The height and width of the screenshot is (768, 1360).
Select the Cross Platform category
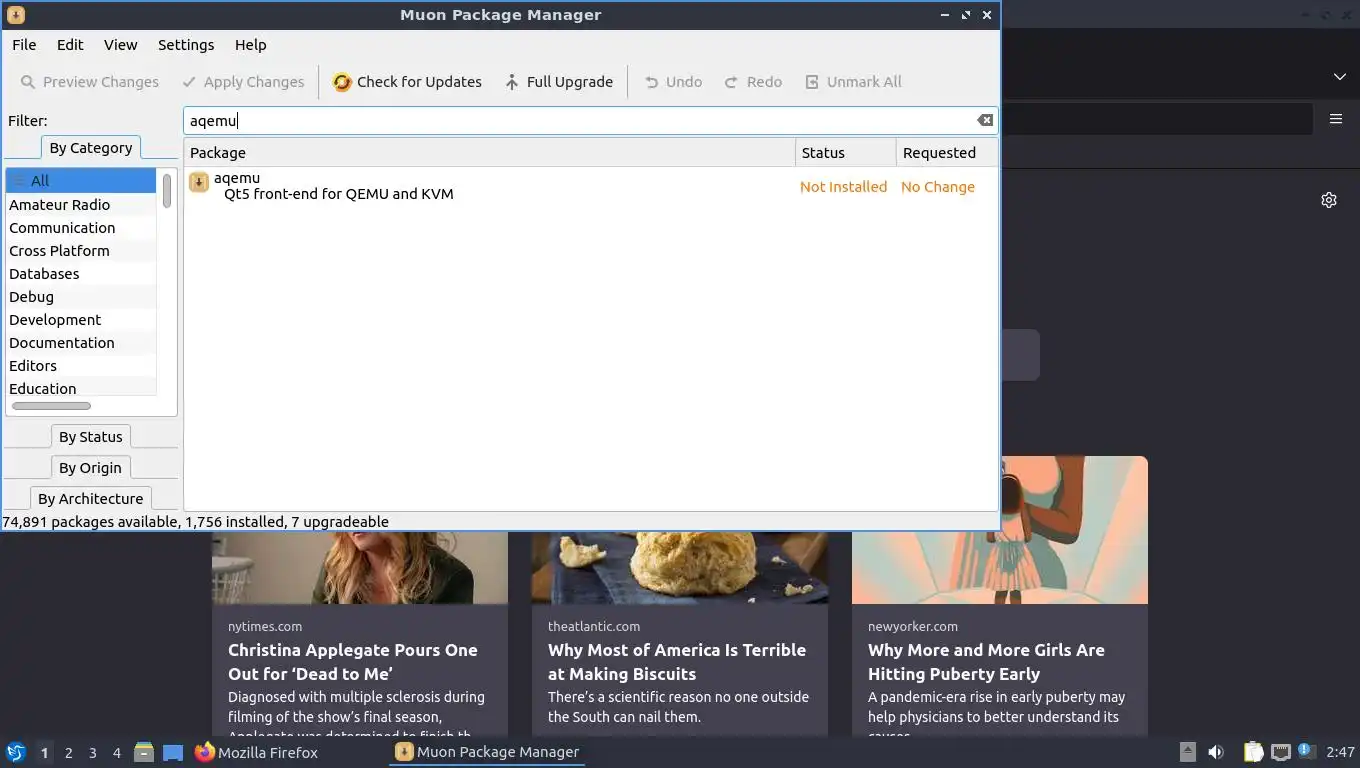81,250
